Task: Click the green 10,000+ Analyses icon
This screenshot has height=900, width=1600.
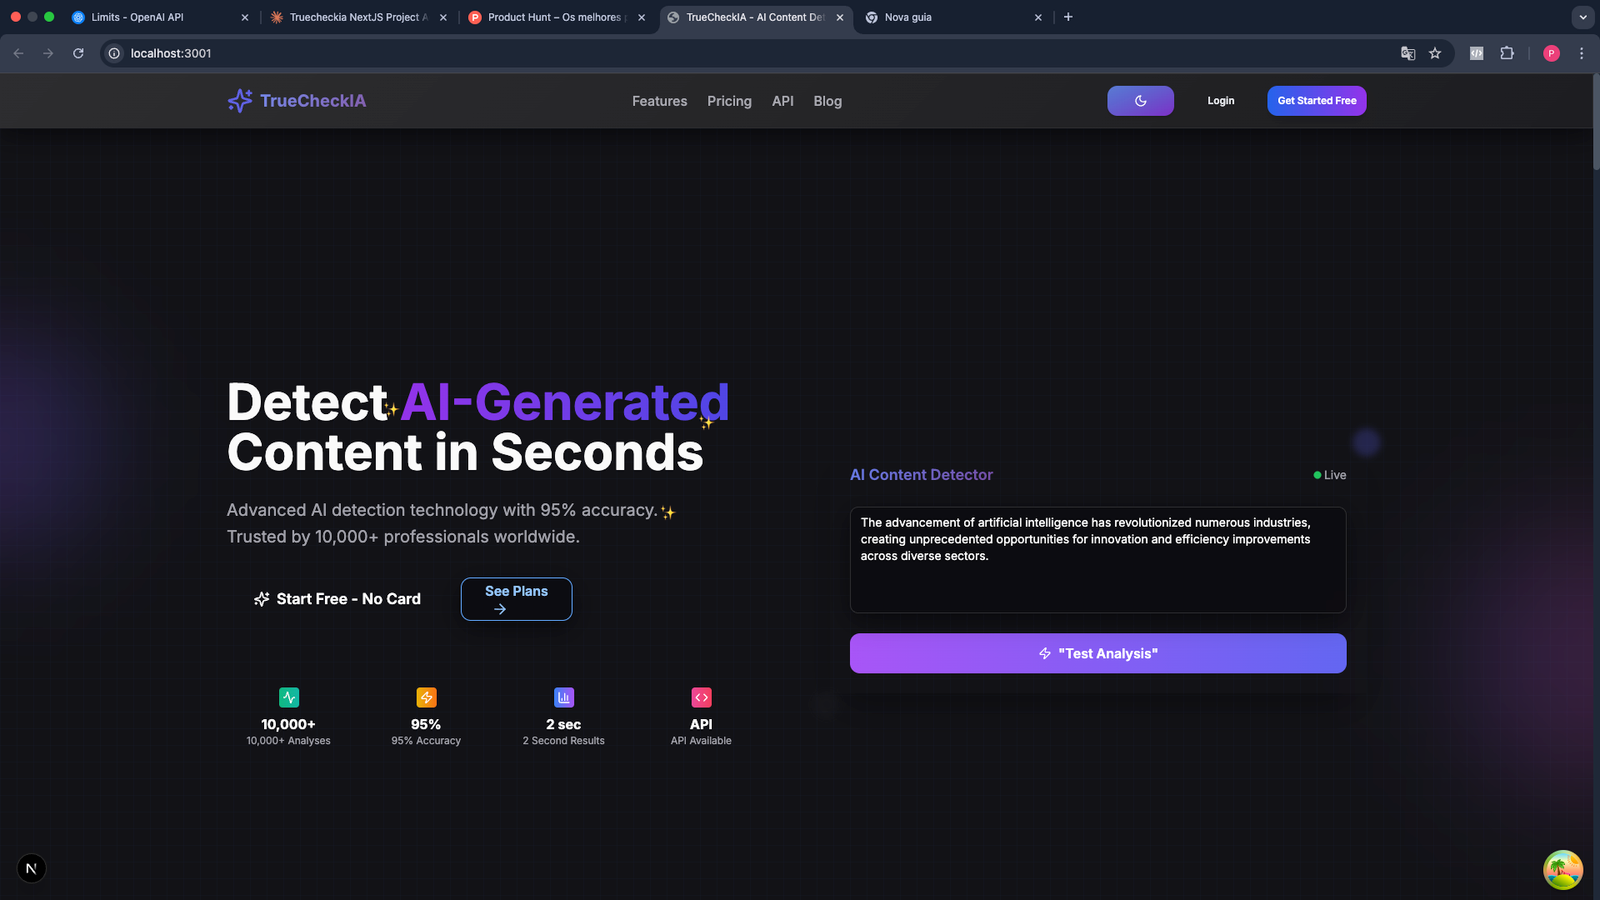Action: (289, 697)
